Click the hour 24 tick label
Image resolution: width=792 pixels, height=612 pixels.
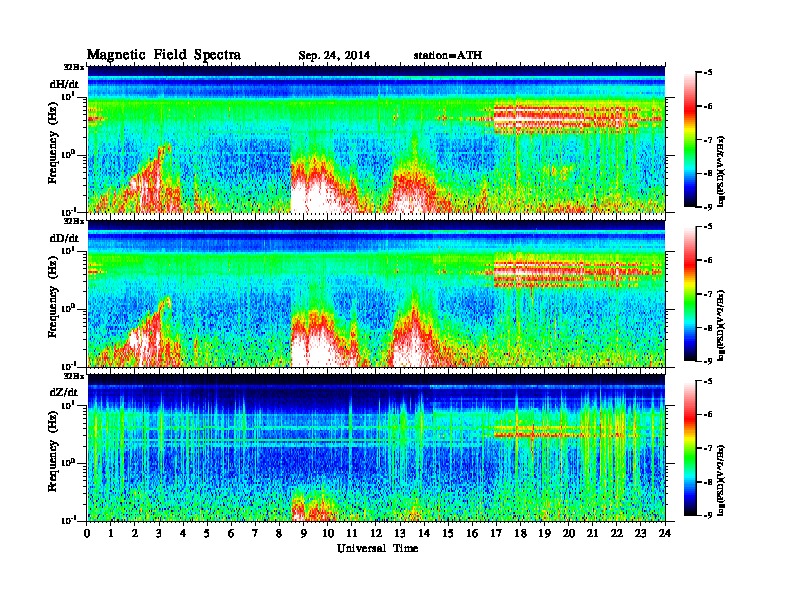(665, 533)
